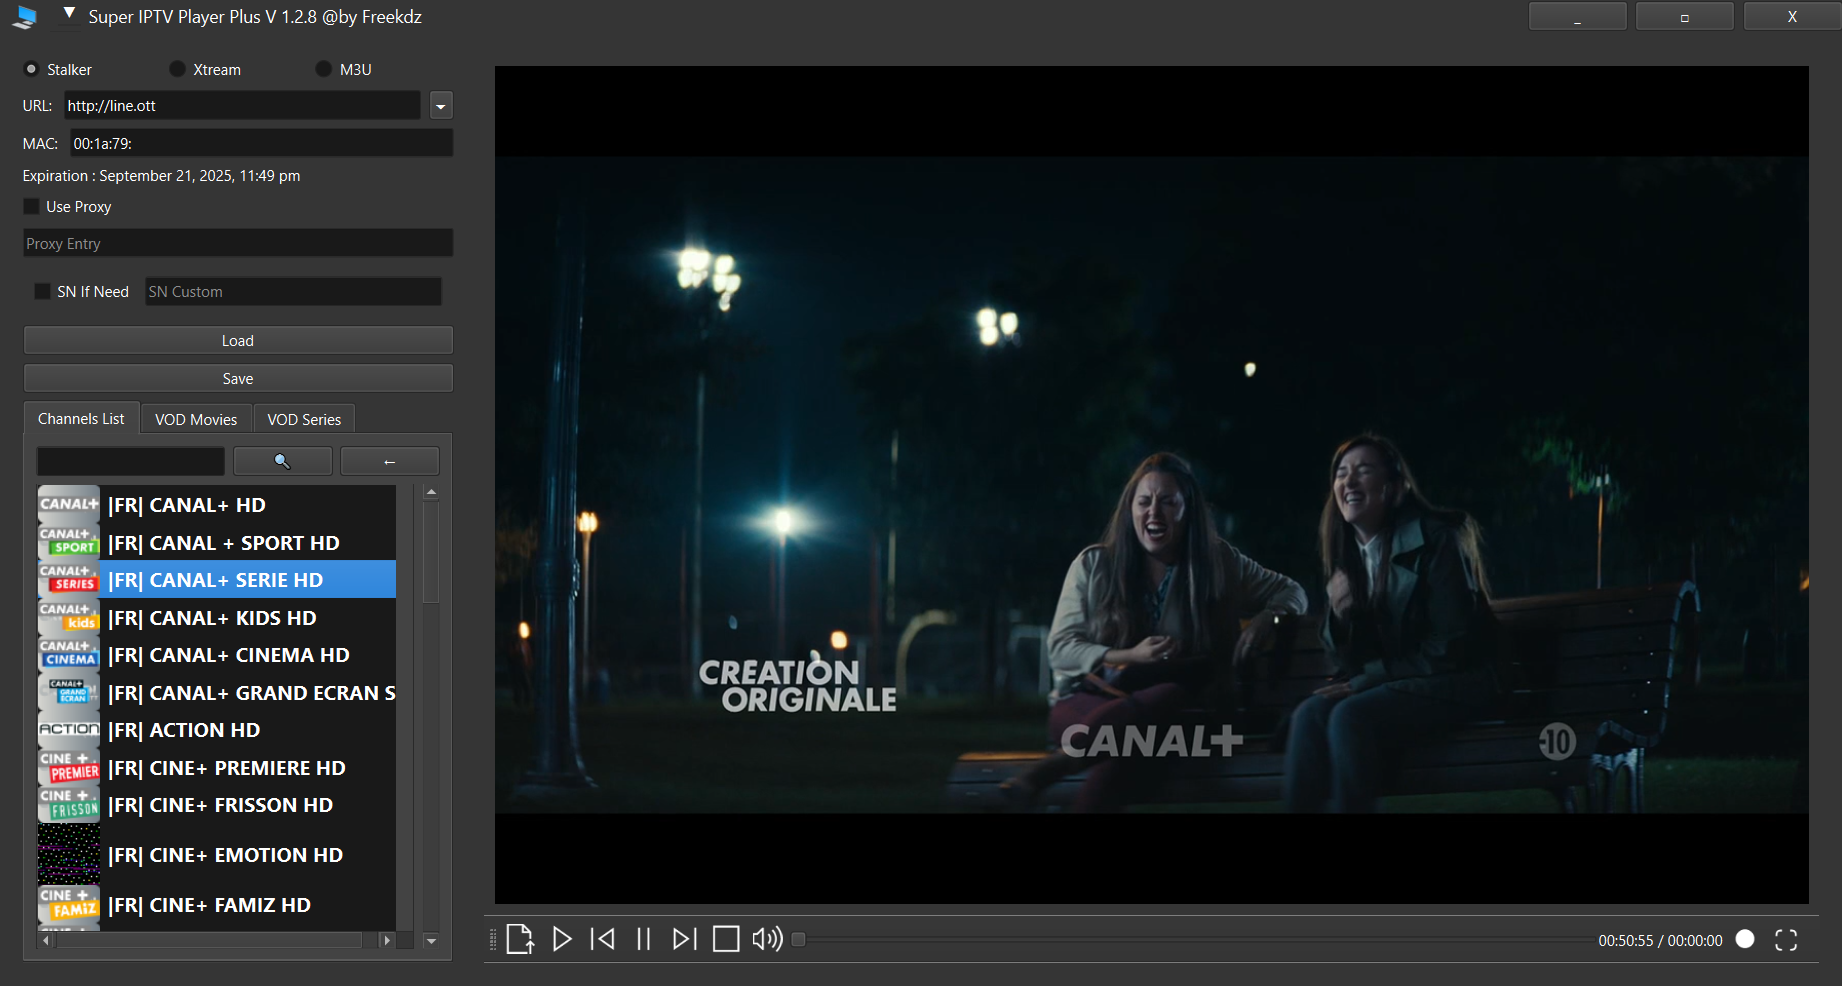Open the title bar dropdown triangle
The height and width of the screenshot is (986, 1842).
pos(69,14)
